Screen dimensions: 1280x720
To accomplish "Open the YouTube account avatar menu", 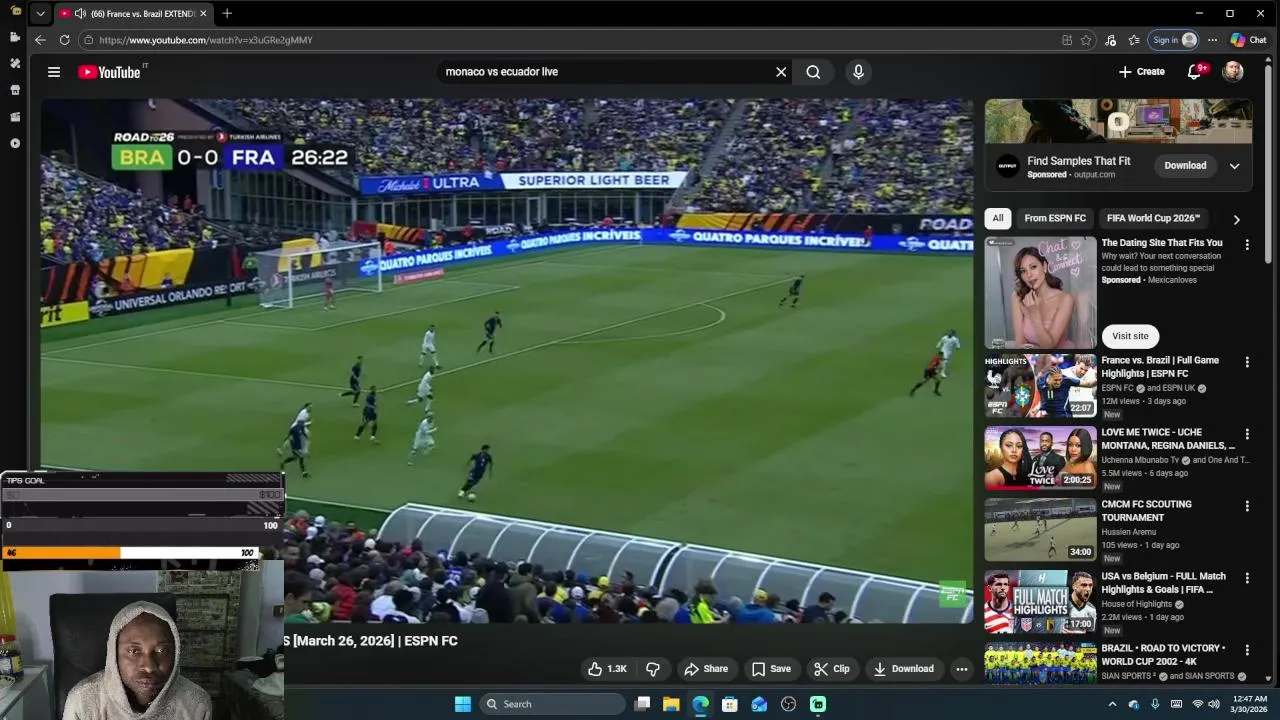I will coord(1233,72).
